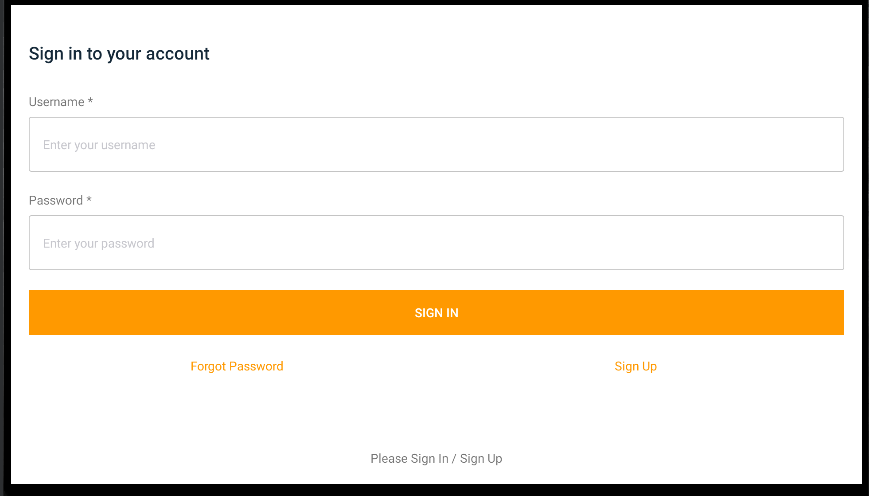Follow the Sign Up link

click(635, 366)
